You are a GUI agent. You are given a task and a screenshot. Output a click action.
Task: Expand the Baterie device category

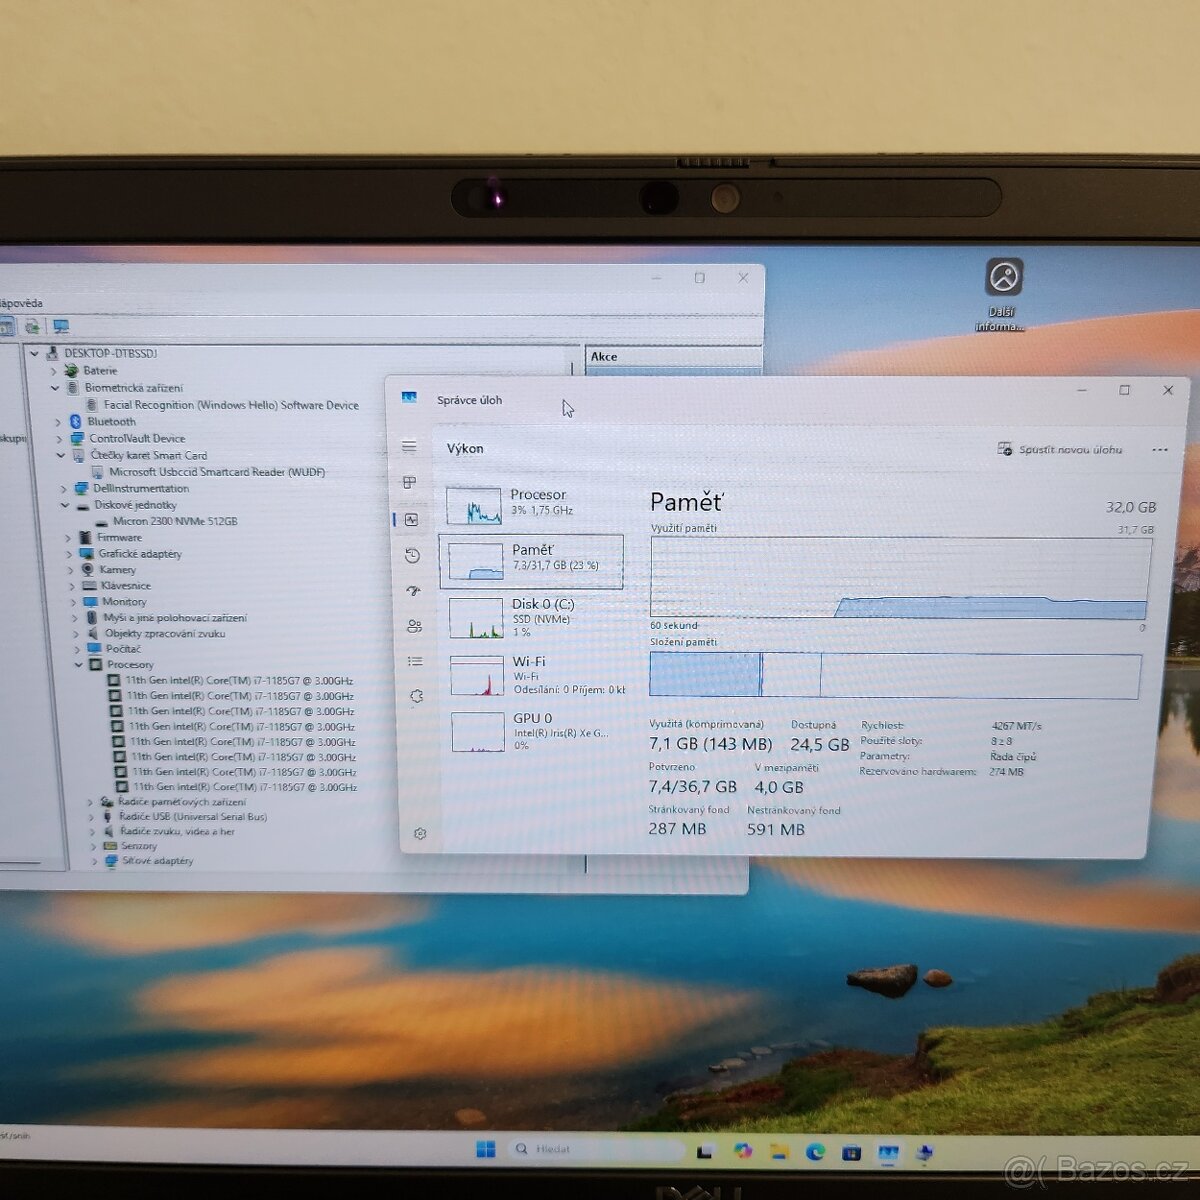click(54, 370)
